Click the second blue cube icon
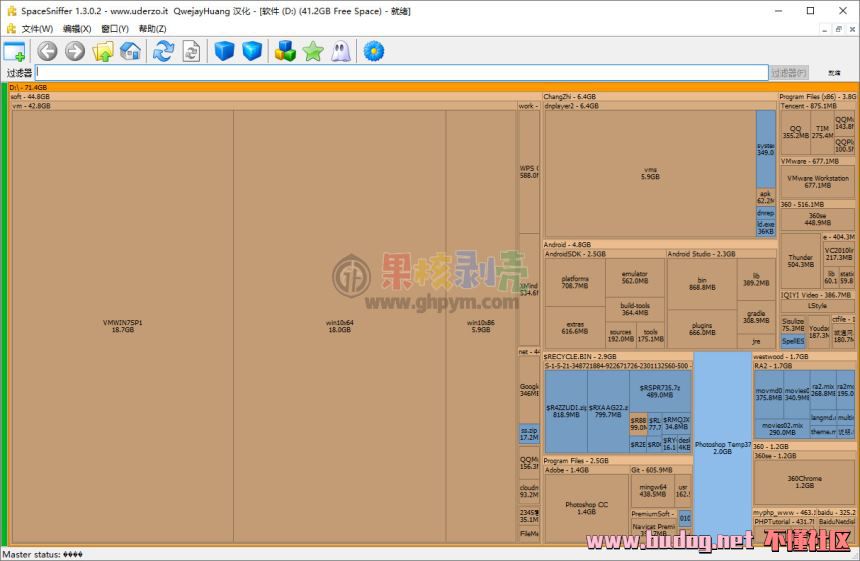Image resolution: width=860 pixels, height=561 pixels. 252,52
